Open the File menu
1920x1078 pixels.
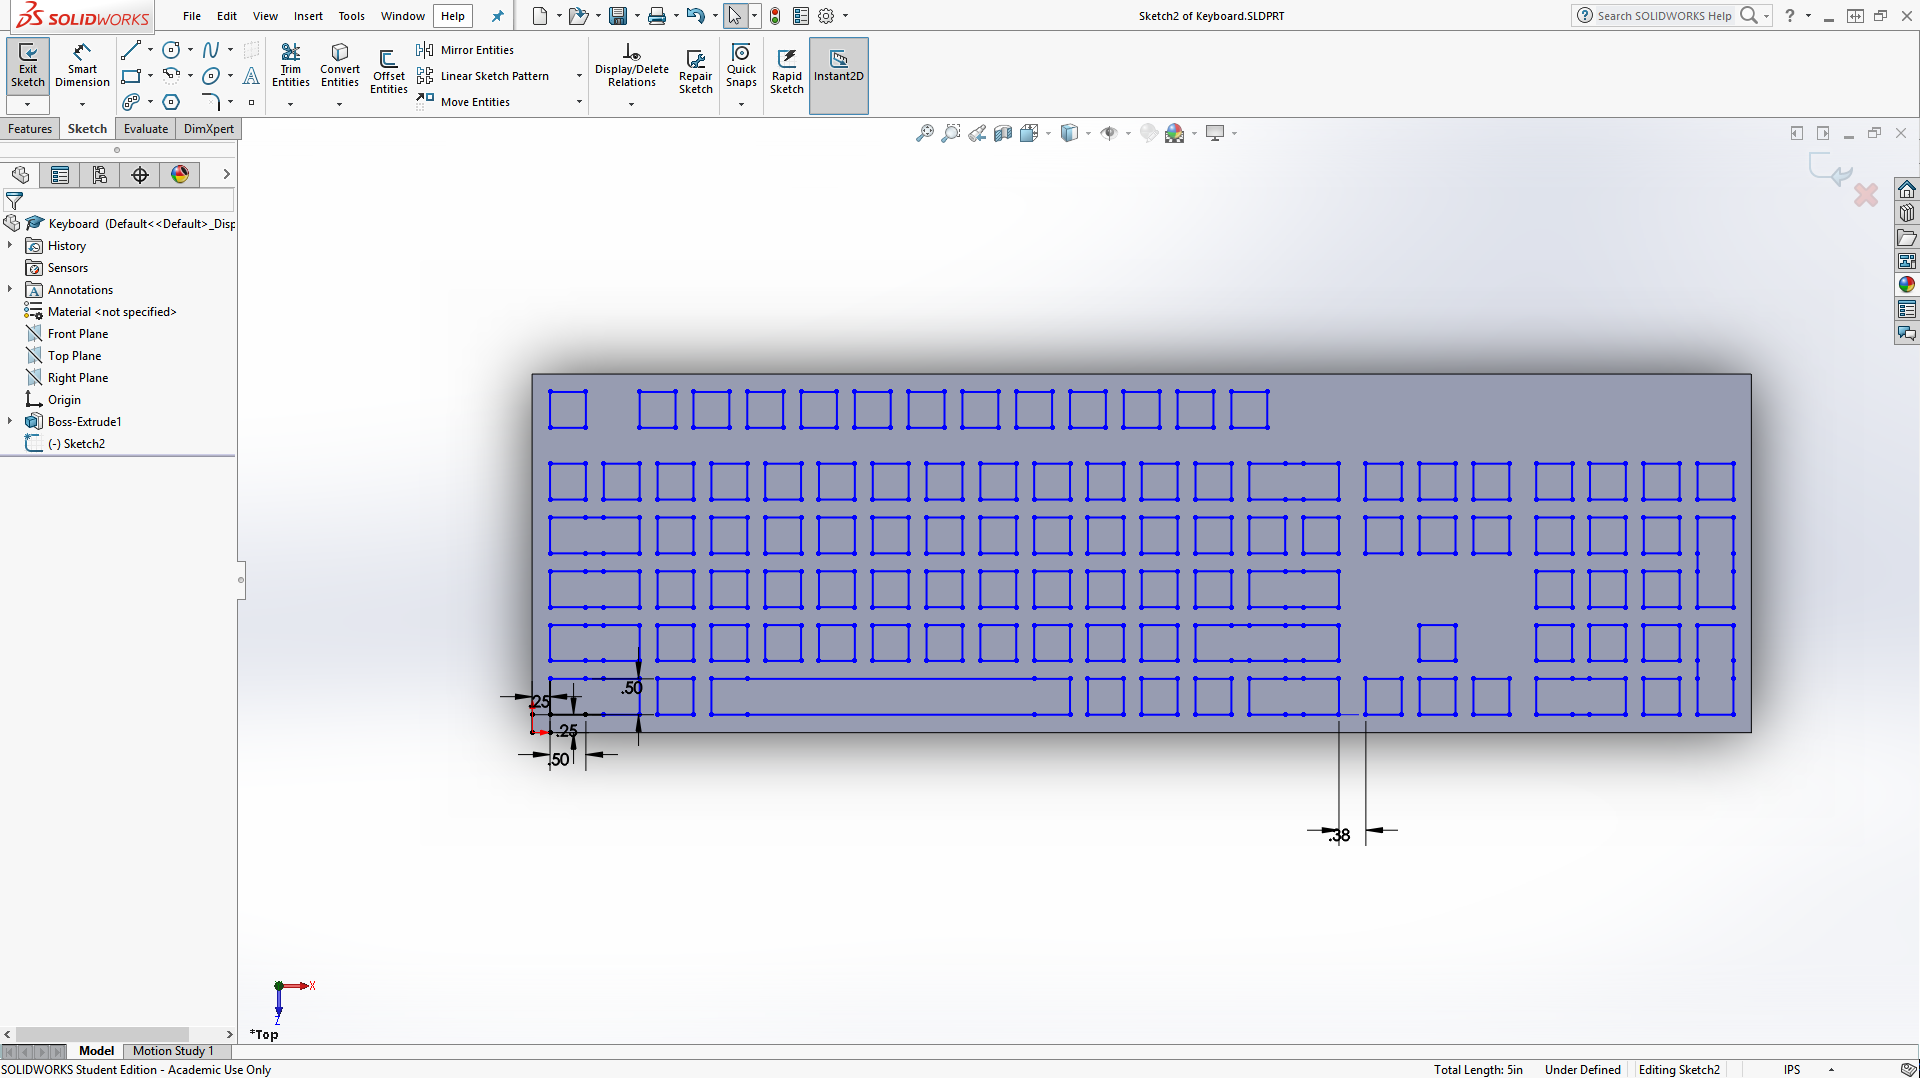click(192, 16)
